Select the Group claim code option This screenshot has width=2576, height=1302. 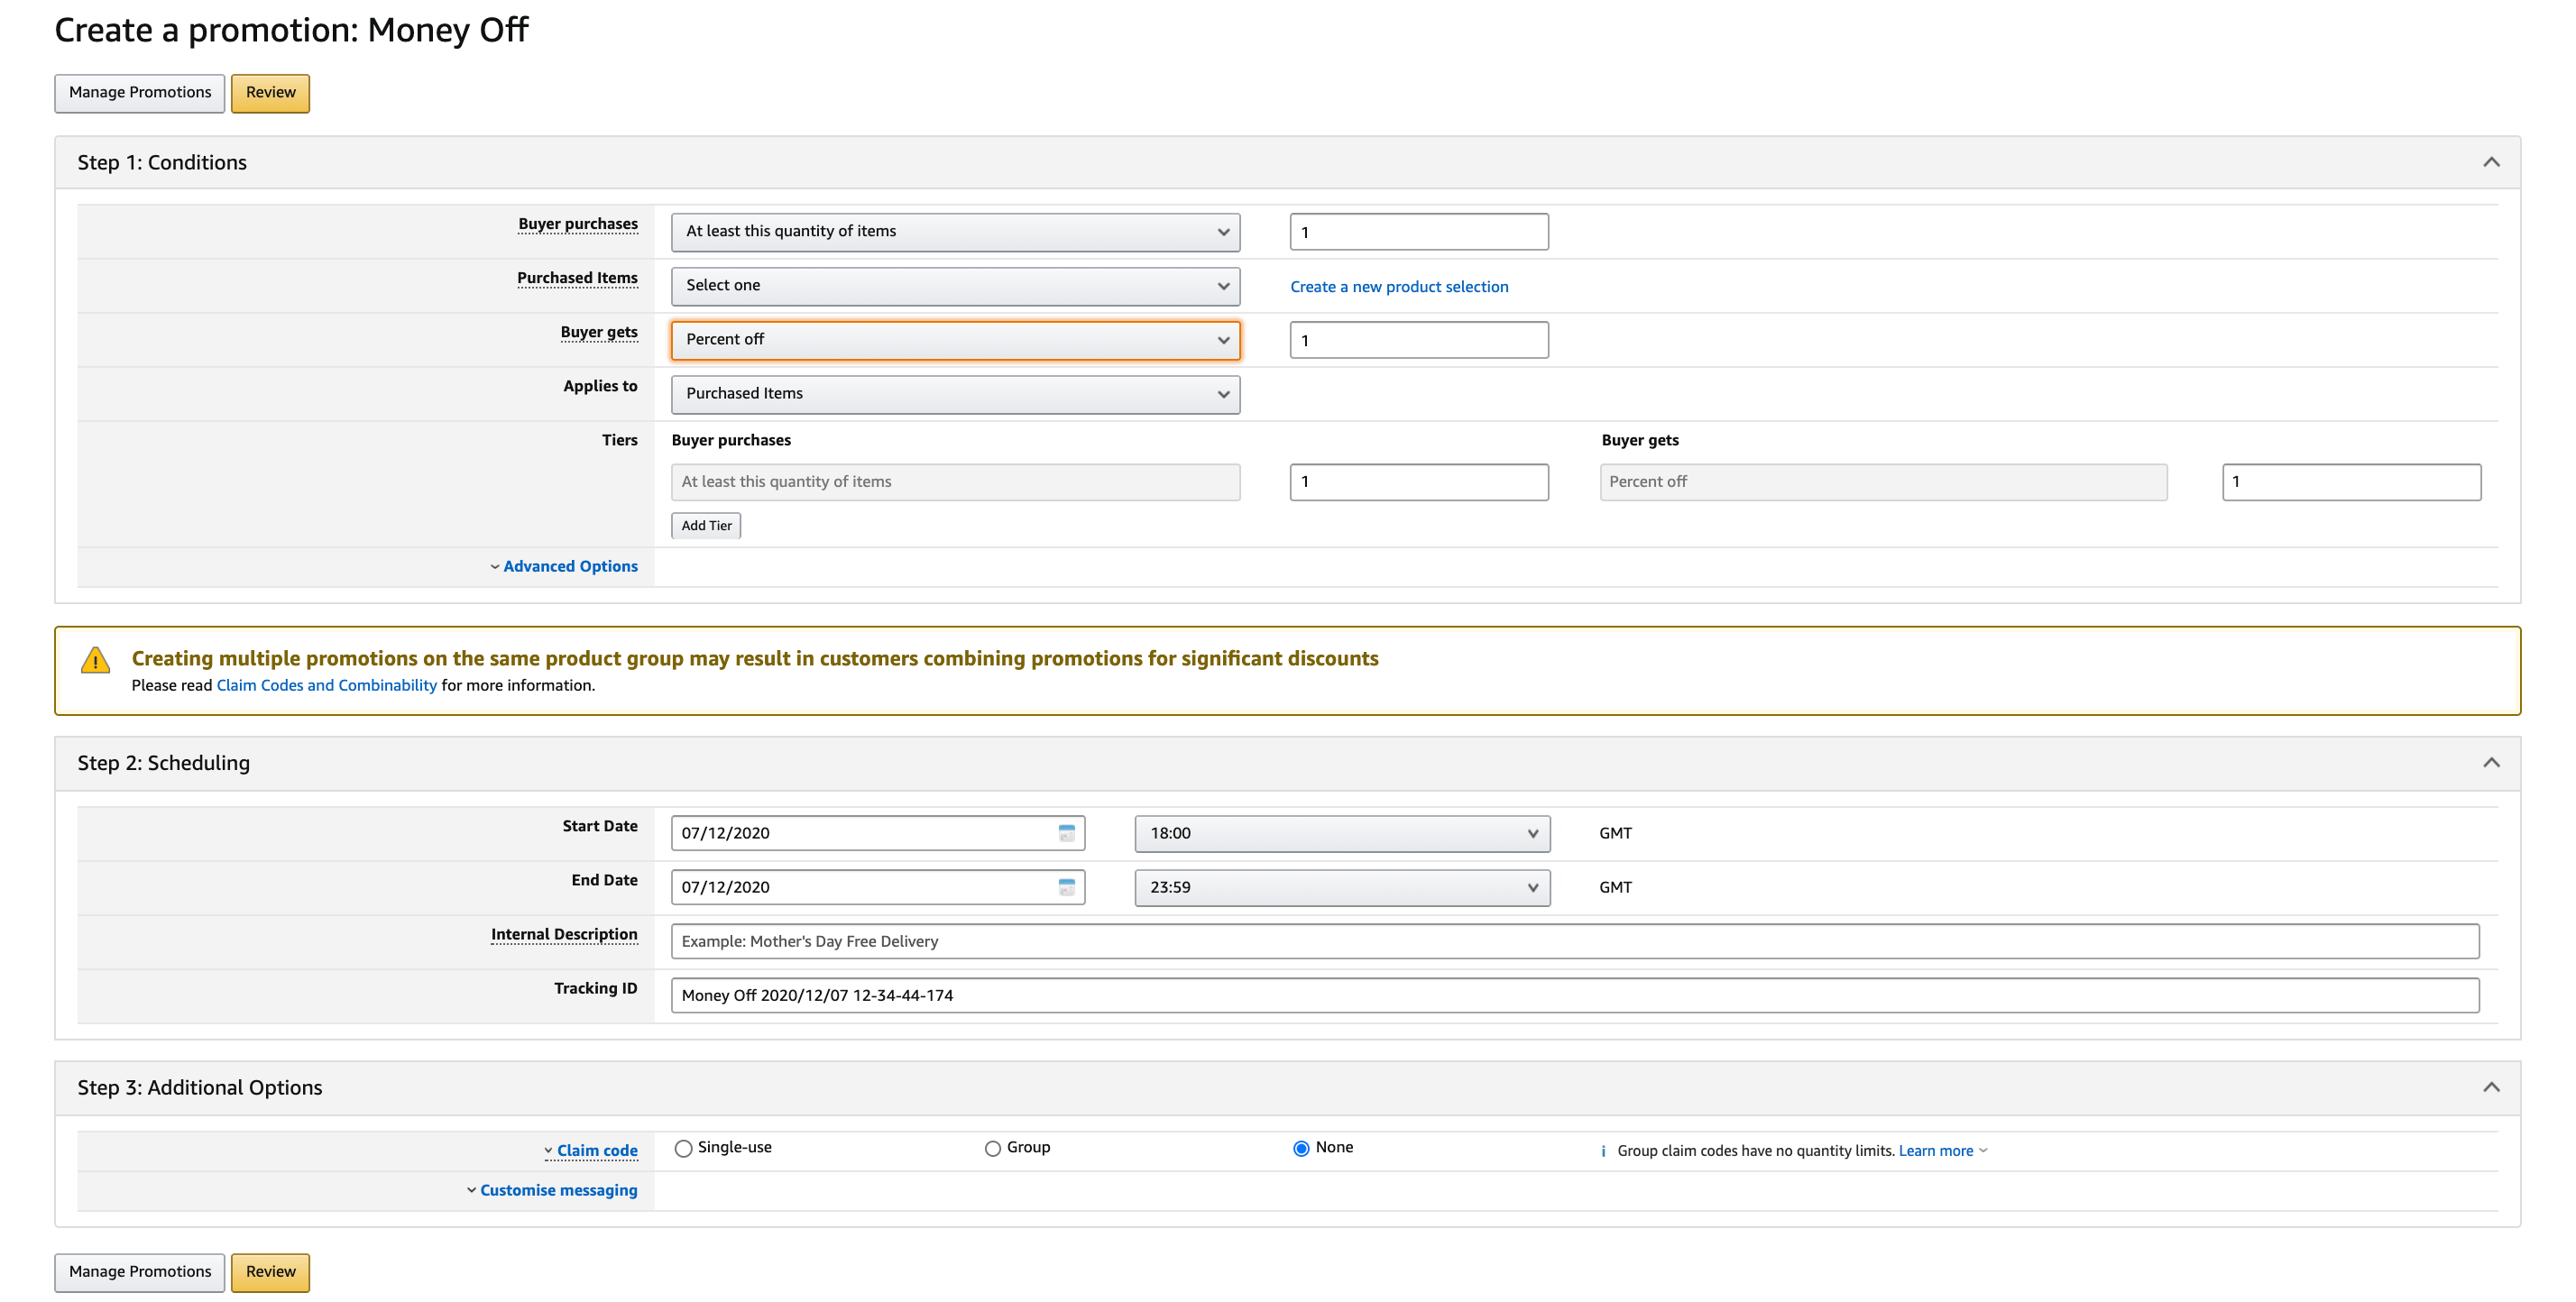tap(992, 1148)
